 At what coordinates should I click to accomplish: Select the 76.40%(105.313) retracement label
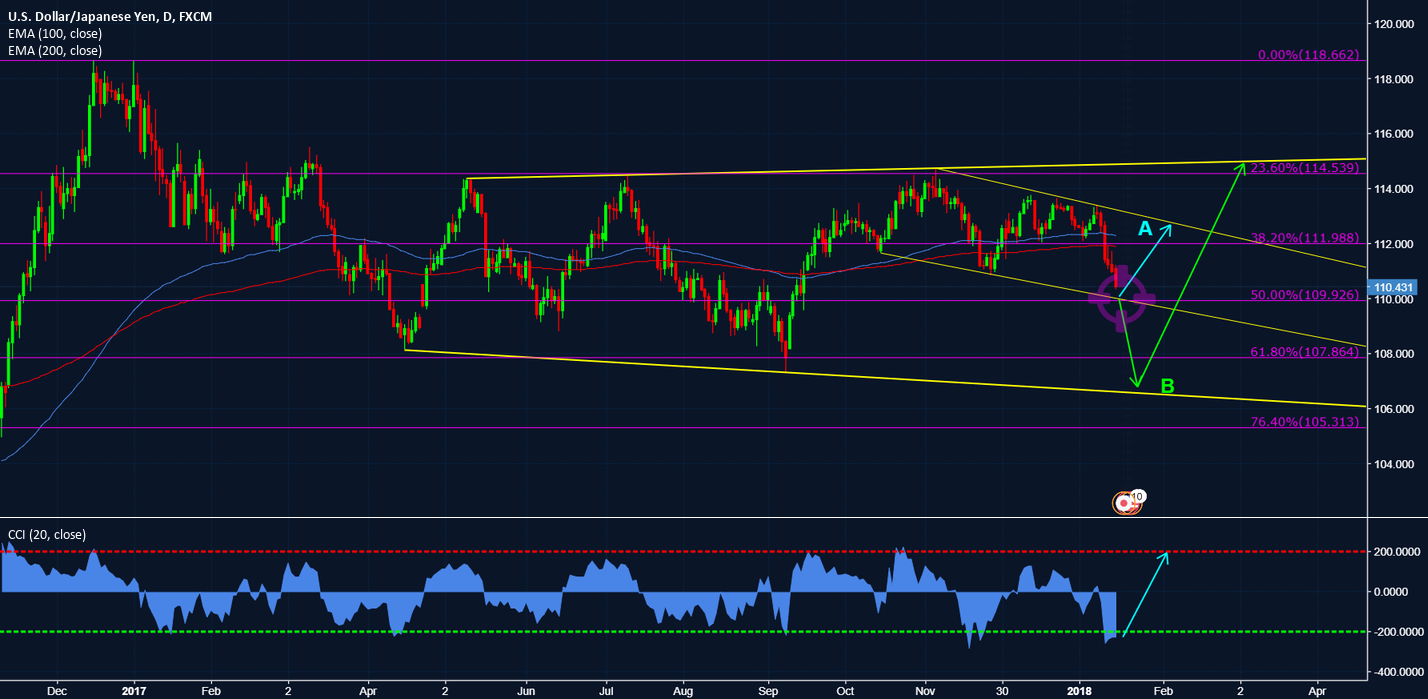tap(1304, 422)
